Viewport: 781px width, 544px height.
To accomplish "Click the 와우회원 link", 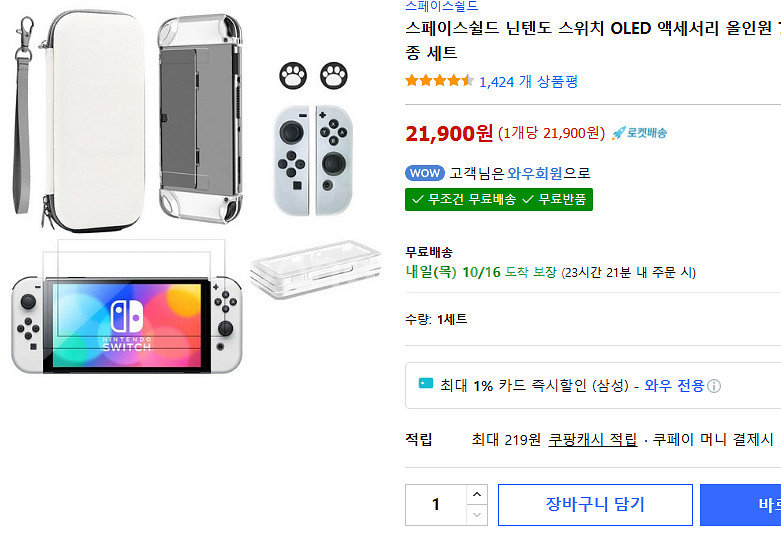I will (534, 173).
